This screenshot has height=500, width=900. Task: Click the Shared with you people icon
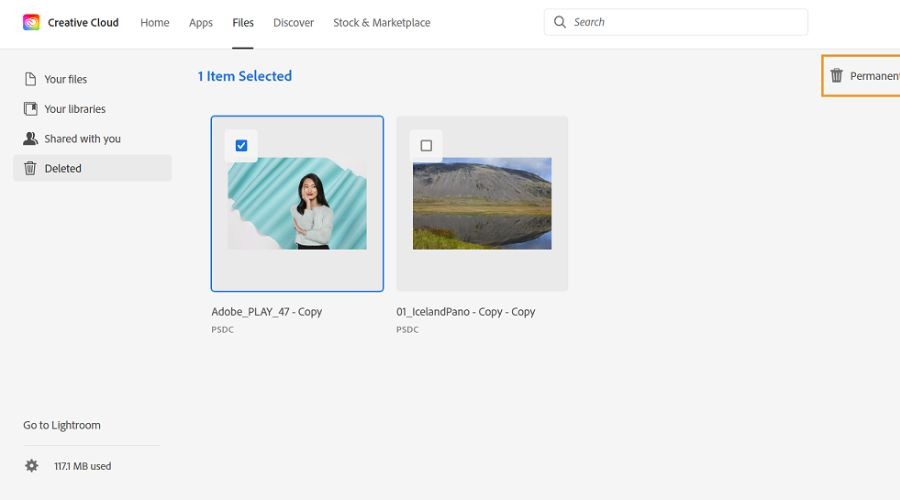point(30,138)
